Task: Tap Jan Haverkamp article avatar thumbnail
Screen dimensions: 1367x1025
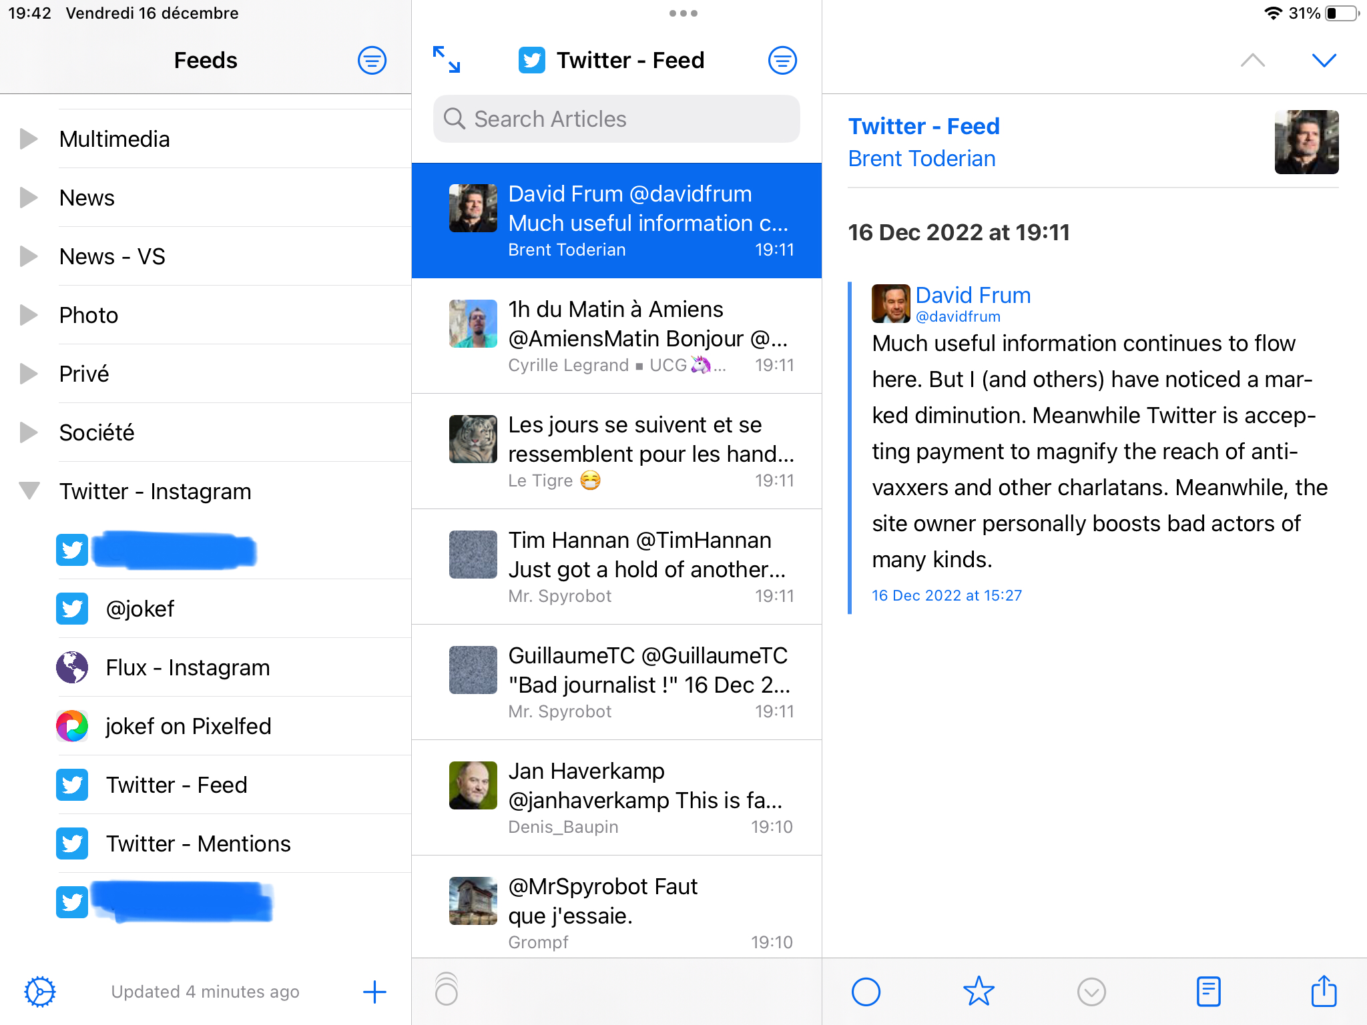Action: [x=473, y=785]
